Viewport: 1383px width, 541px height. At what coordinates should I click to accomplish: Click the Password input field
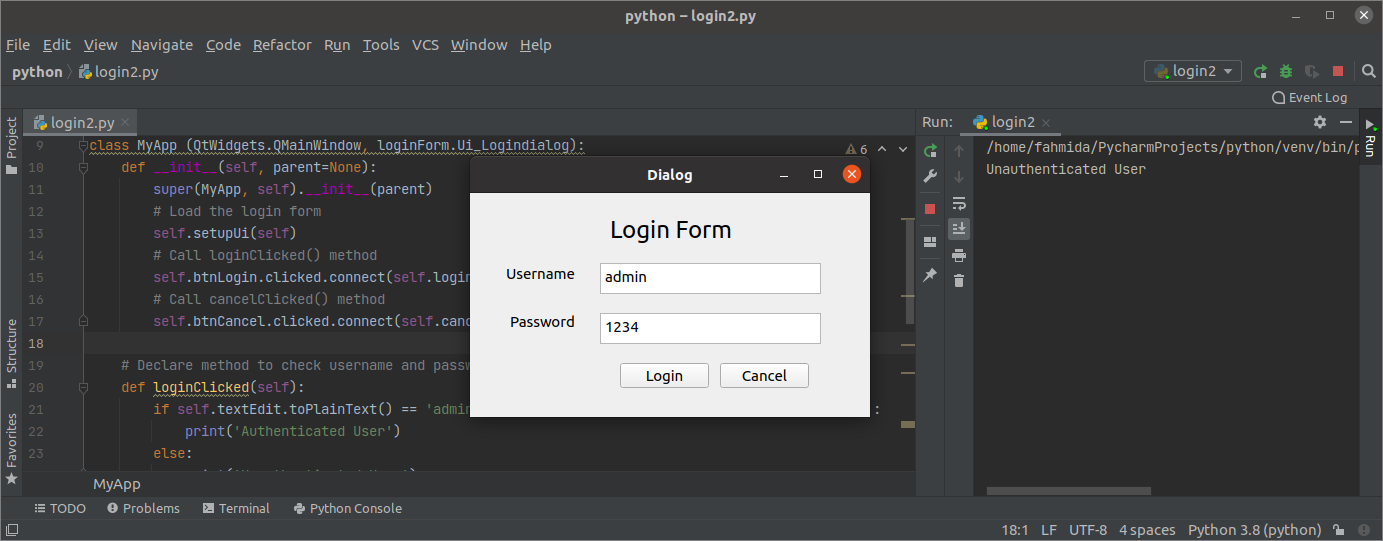coord(710,328)
